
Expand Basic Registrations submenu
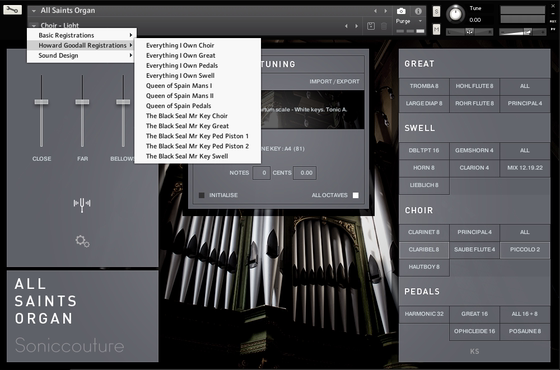pos(82,35)
